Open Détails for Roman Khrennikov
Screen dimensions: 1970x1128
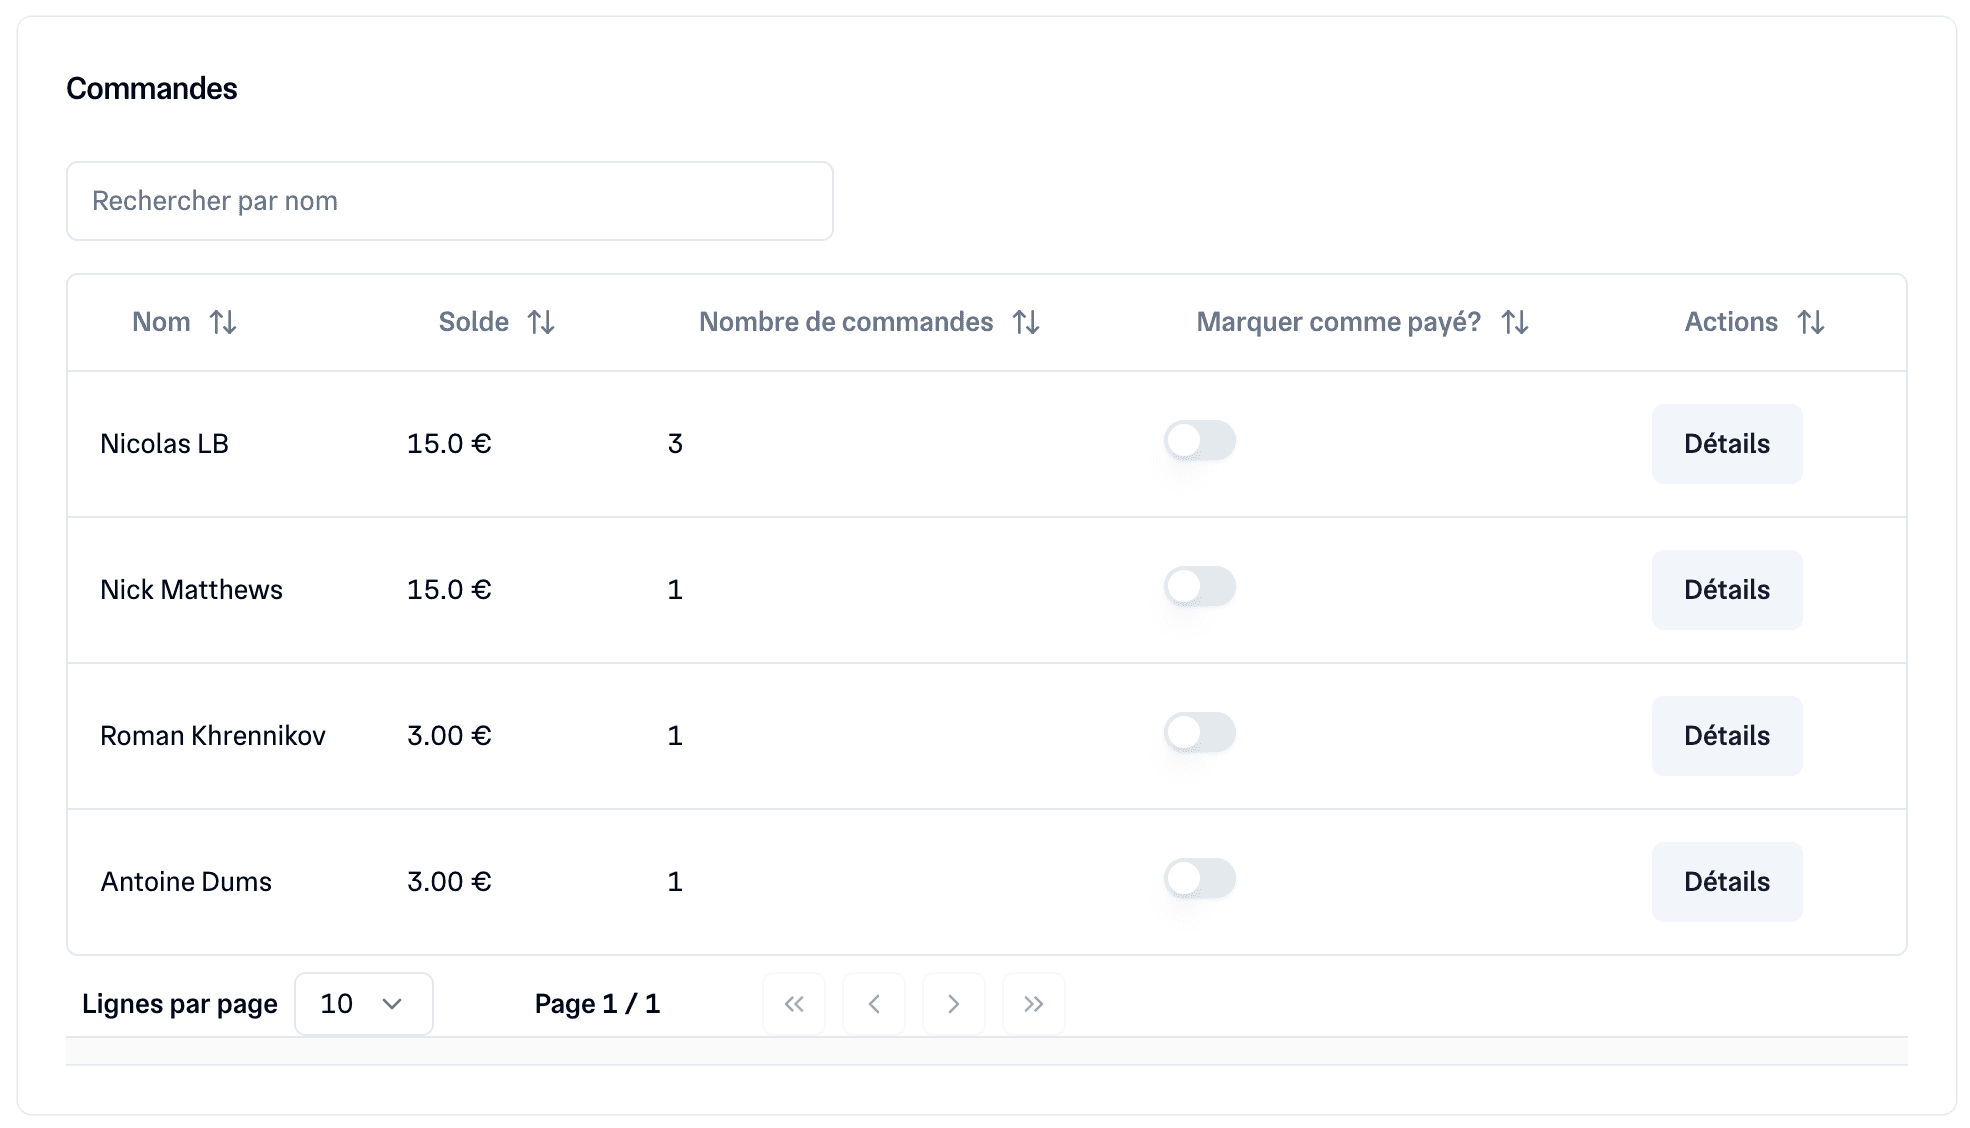click(x=1726, y=736)
